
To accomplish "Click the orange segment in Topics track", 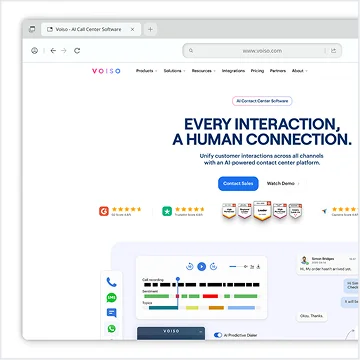I will (x=216, y=308).
